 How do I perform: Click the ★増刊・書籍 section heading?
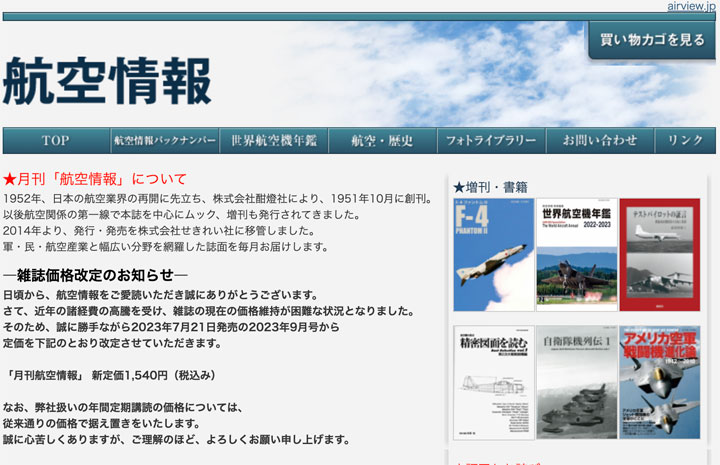(490, 186)
